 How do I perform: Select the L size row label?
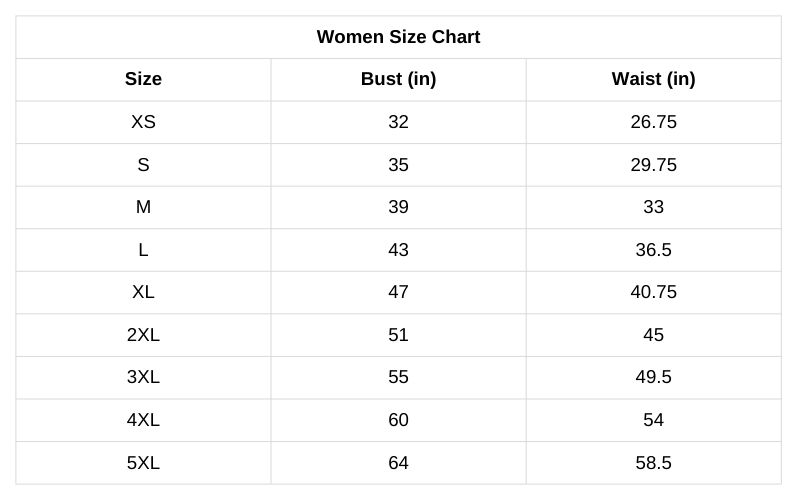[143, 250]
